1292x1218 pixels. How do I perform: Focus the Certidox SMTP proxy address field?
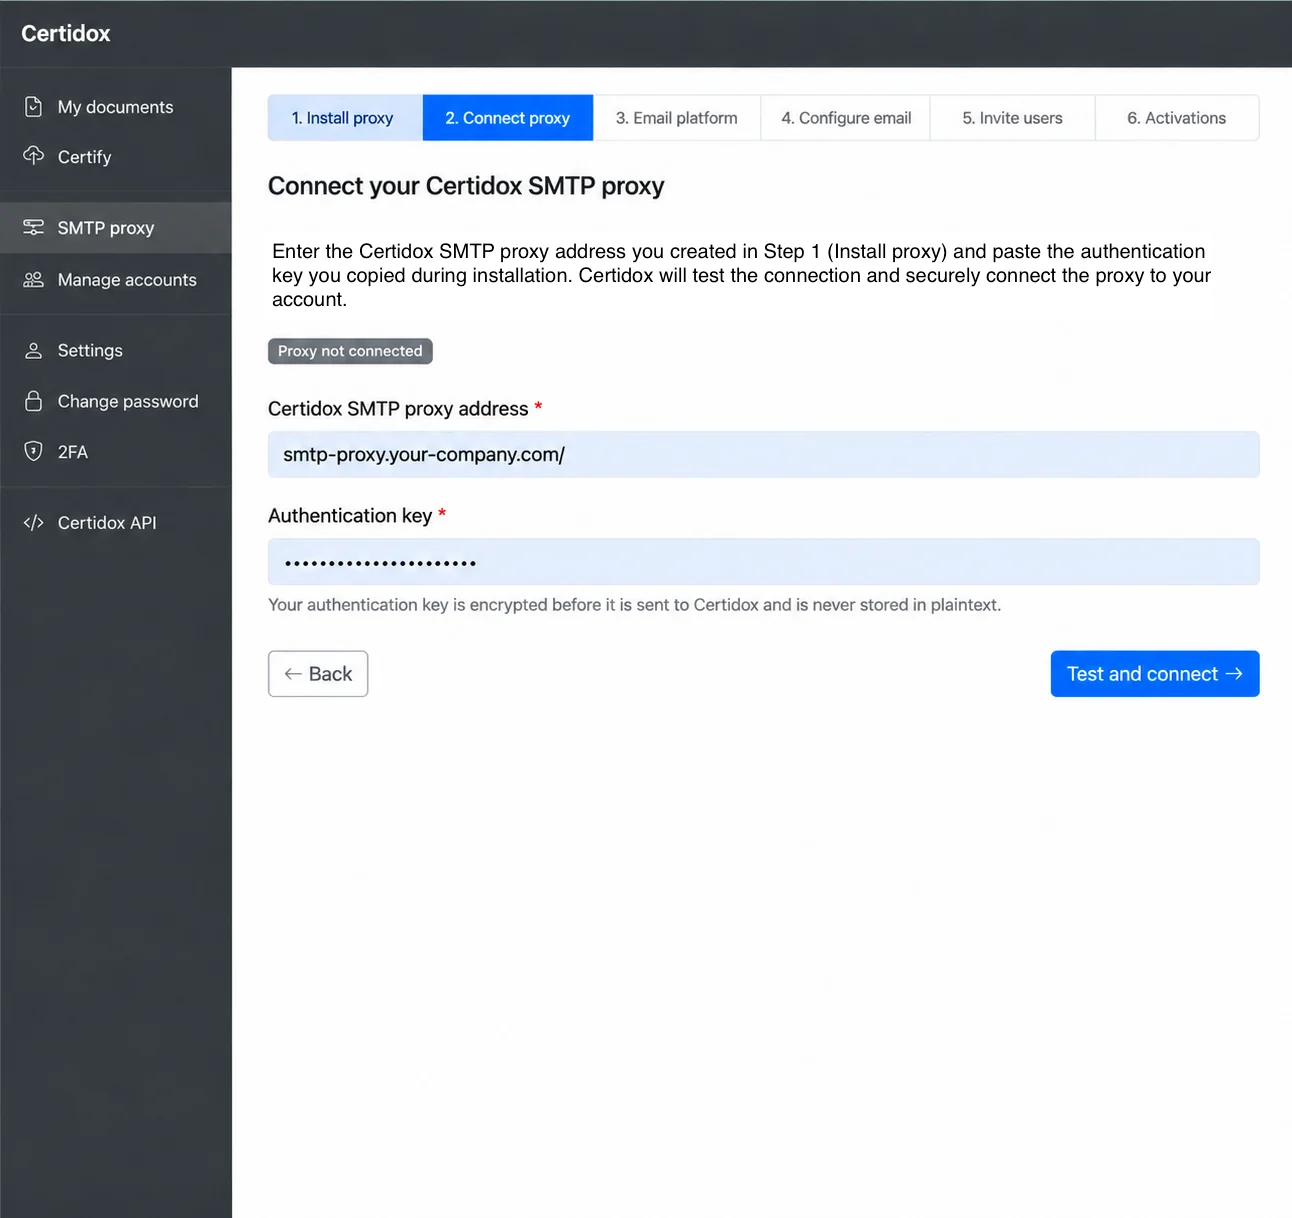click(764, 455)
